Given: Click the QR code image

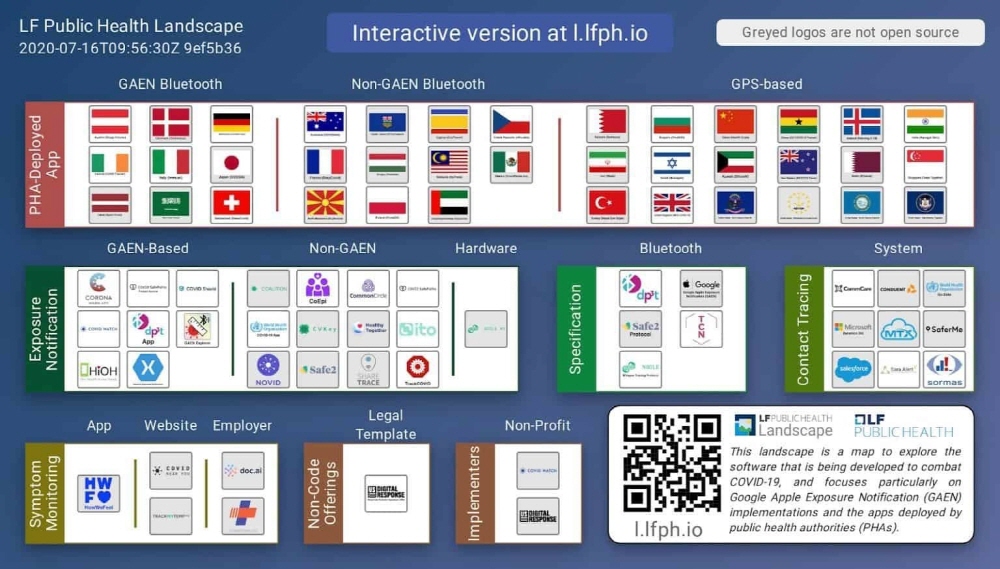Looking at the screenshot, I should [669, 462].
